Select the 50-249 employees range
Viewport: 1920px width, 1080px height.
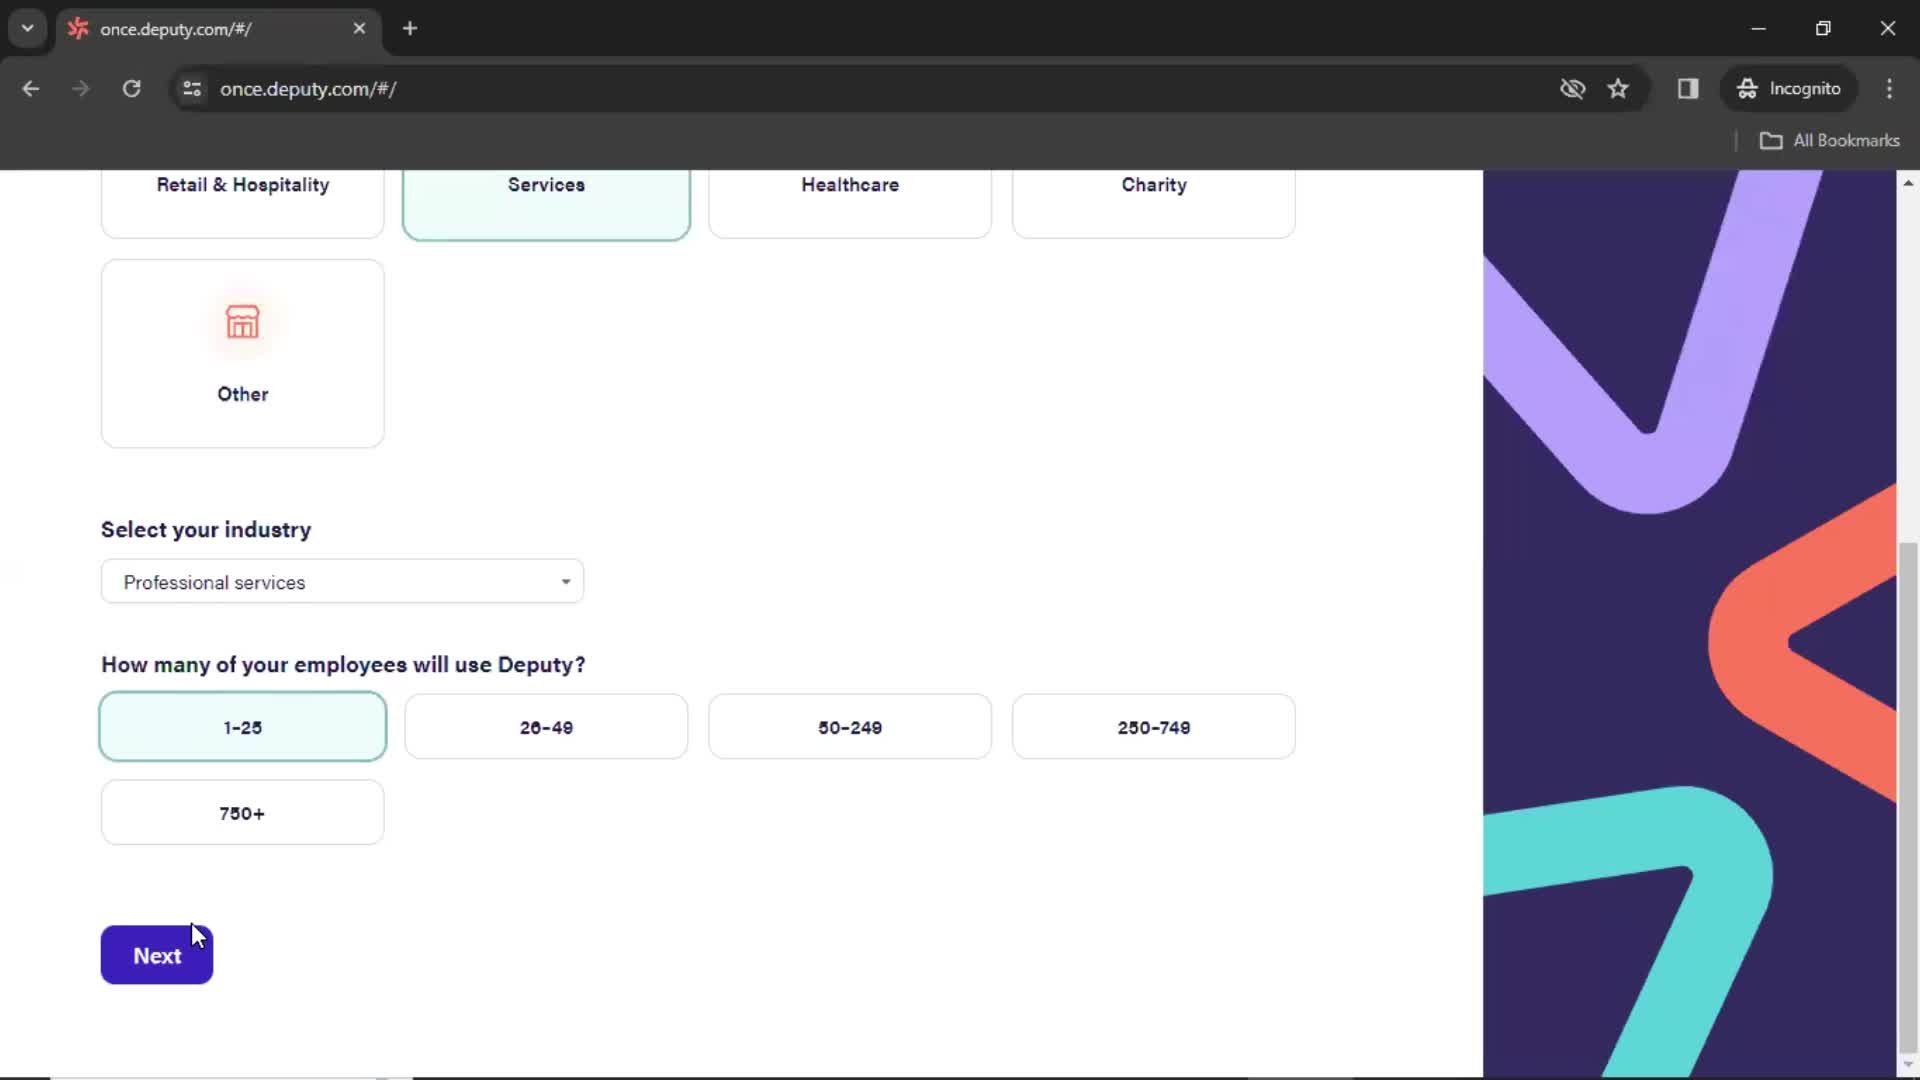851,727
